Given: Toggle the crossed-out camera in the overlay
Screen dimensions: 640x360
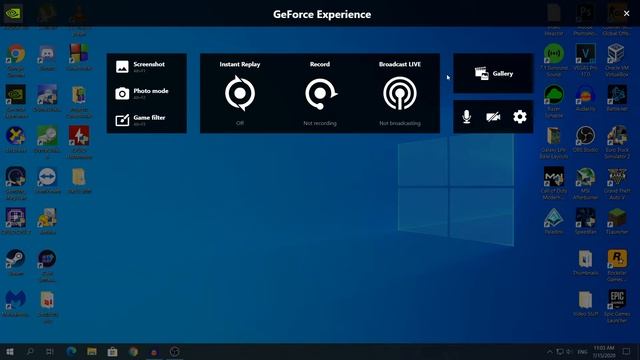Looking at the screenshot, I should (493, 117).
